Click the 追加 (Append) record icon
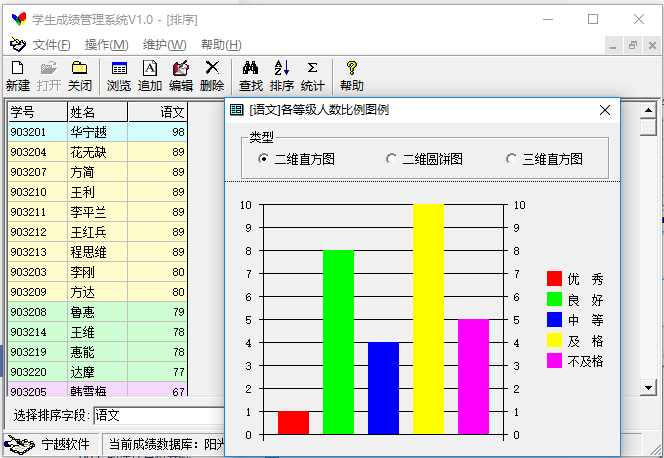Viewport: 664px width, 458px height. tap(150, 68)
